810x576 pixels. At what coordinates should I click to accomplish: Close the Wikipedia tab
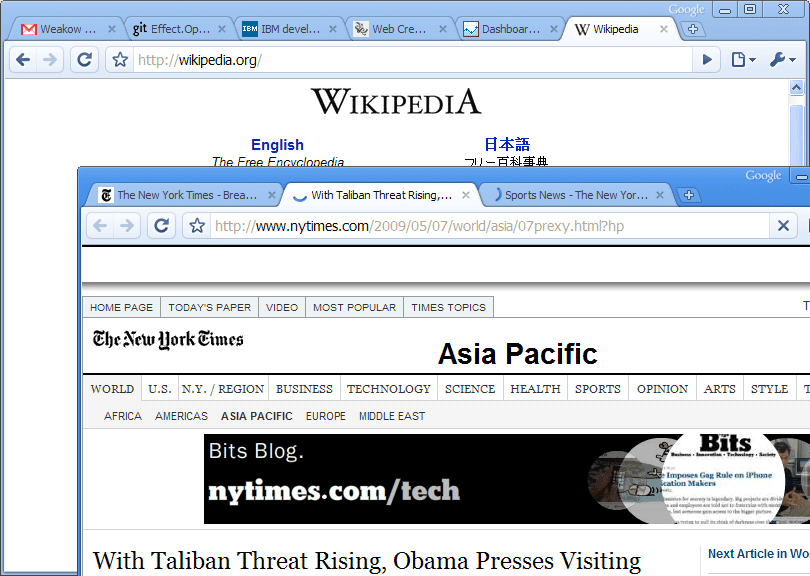coord(664,29)
